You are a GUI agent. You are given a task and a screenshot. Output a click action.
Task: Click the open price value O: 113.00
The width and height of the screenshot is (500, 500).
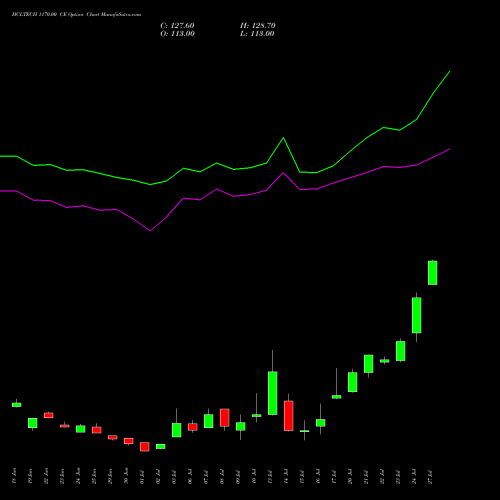pyautogui.click(x=177, y=34)
